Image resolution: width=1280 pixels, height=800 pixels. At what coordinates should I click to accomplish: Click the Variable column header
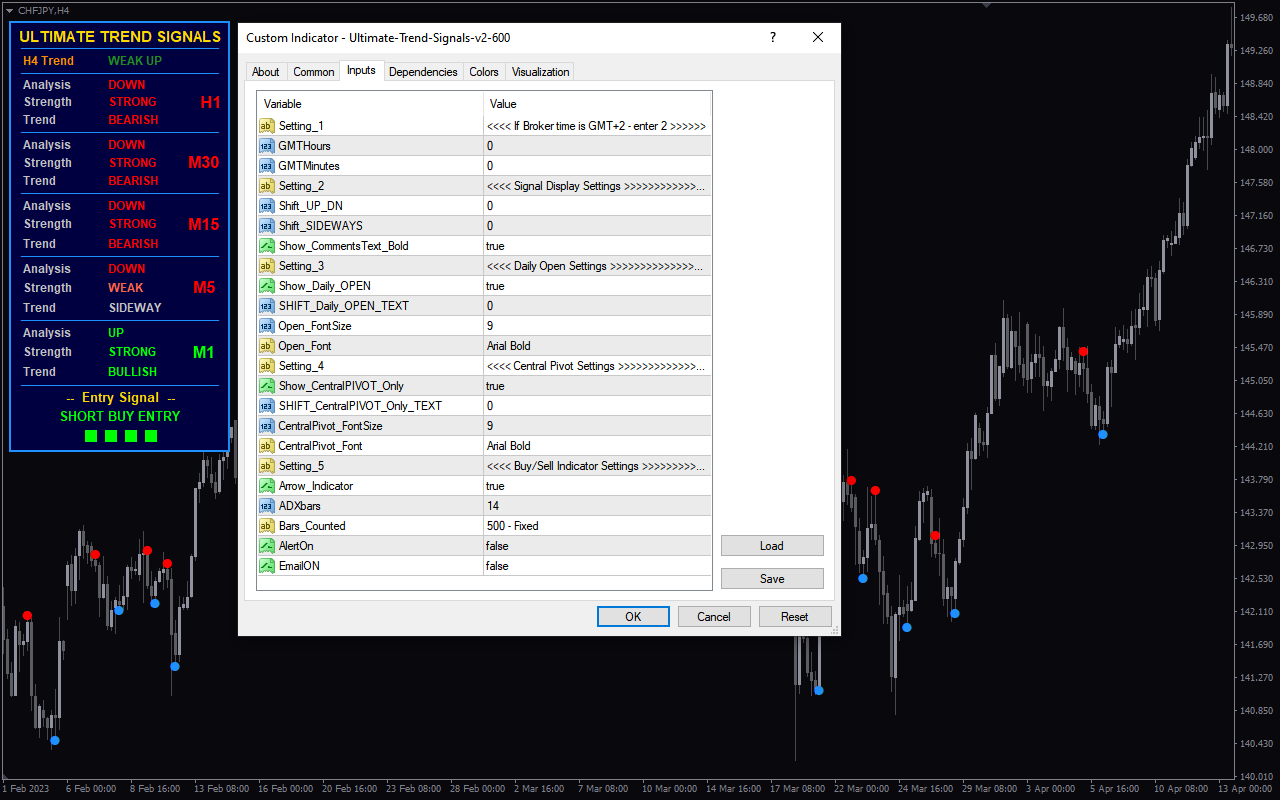pos(370,104)
